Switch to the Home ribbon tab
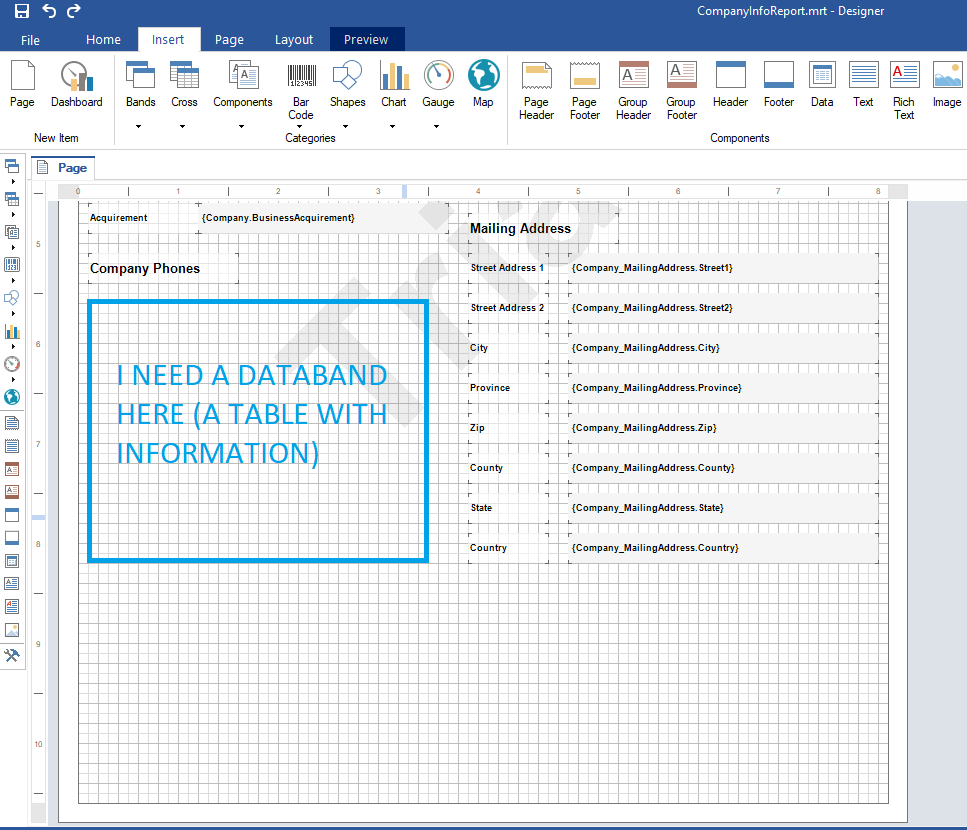The height and width of the screenshot is (830, 967). tap(104, 39)
